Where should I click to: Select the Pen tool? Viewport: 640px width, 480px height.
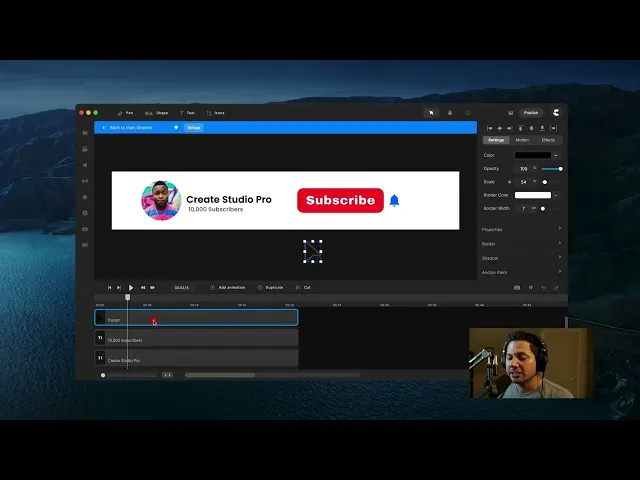tap(125, 113)
